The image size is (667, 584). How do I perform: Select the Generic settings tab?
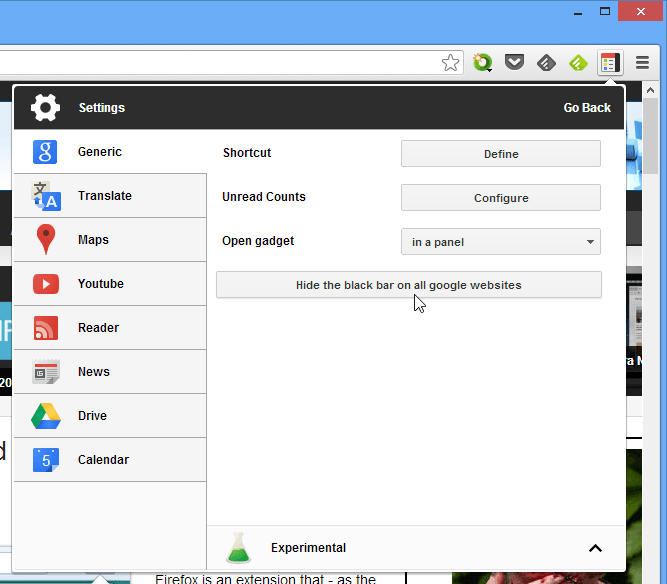(x=110, y=152)
